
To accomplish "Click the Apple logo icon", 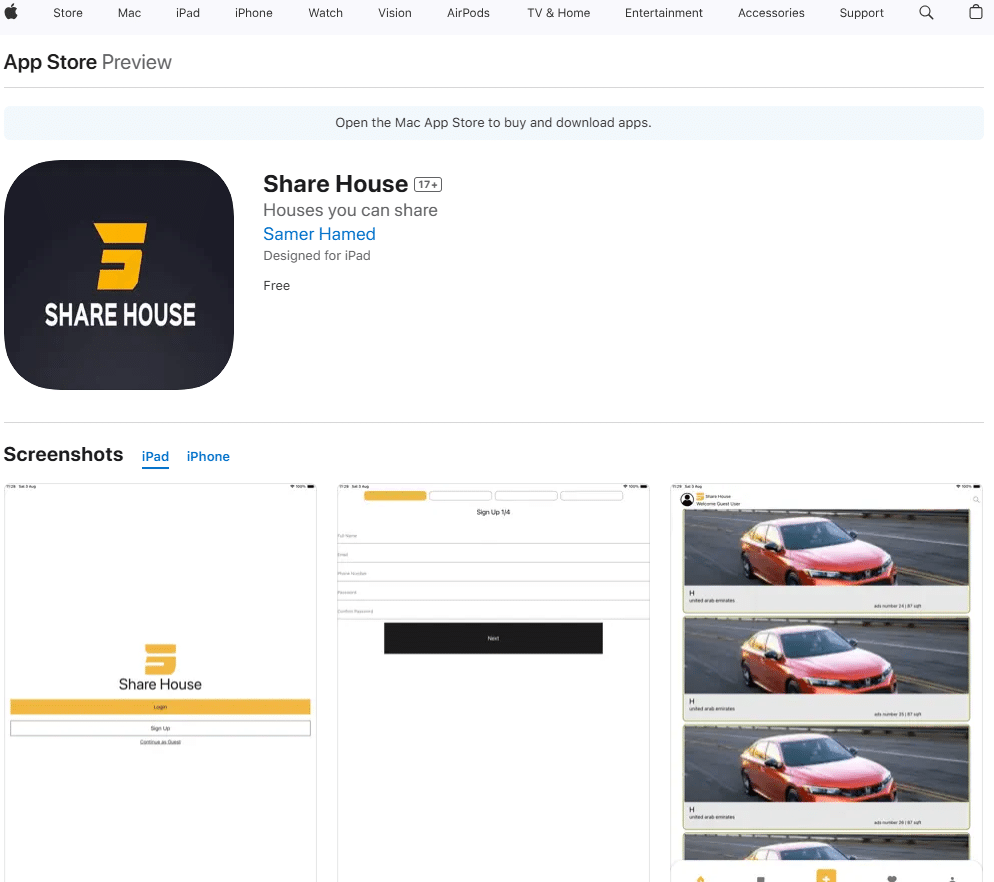I will click(11, 12).
